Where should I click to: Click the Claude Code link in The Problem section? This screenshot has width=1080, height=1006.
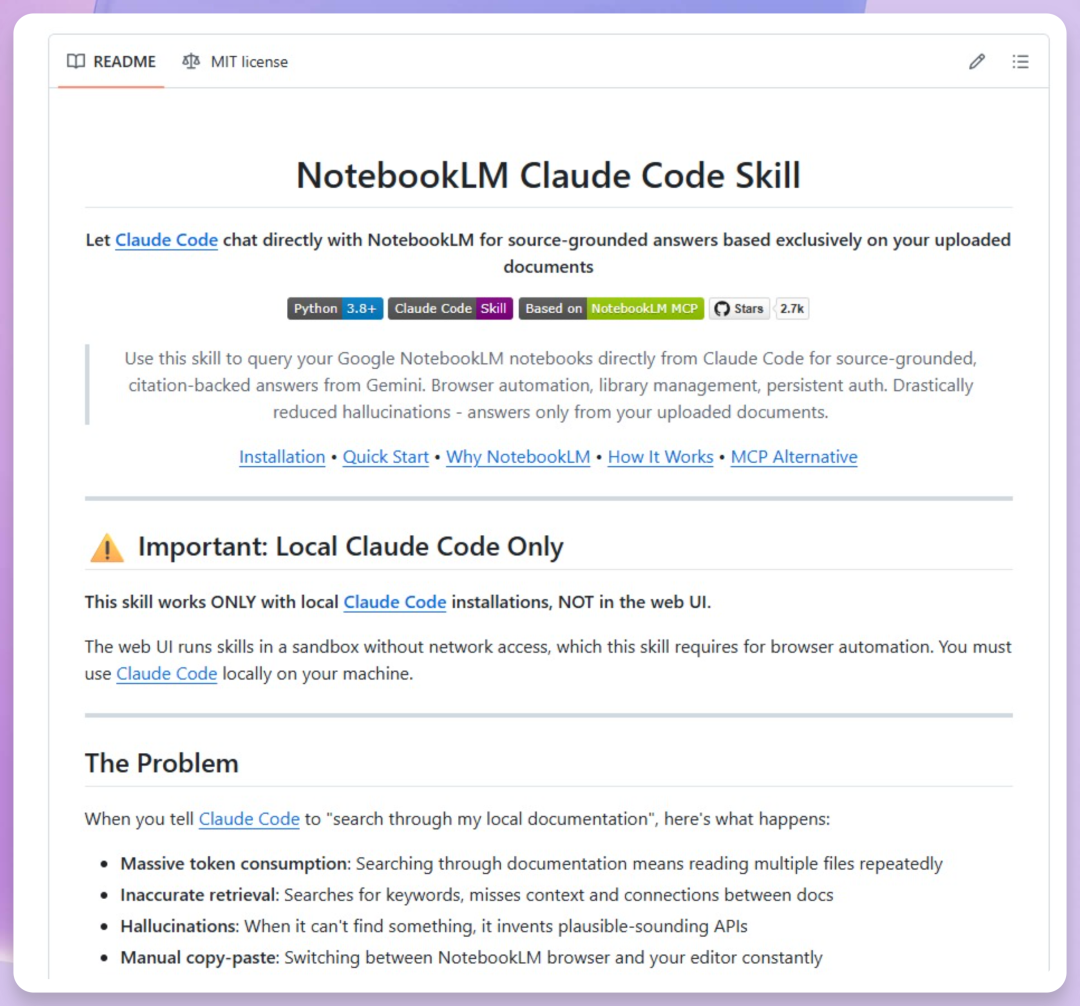(x=249, y=819)
